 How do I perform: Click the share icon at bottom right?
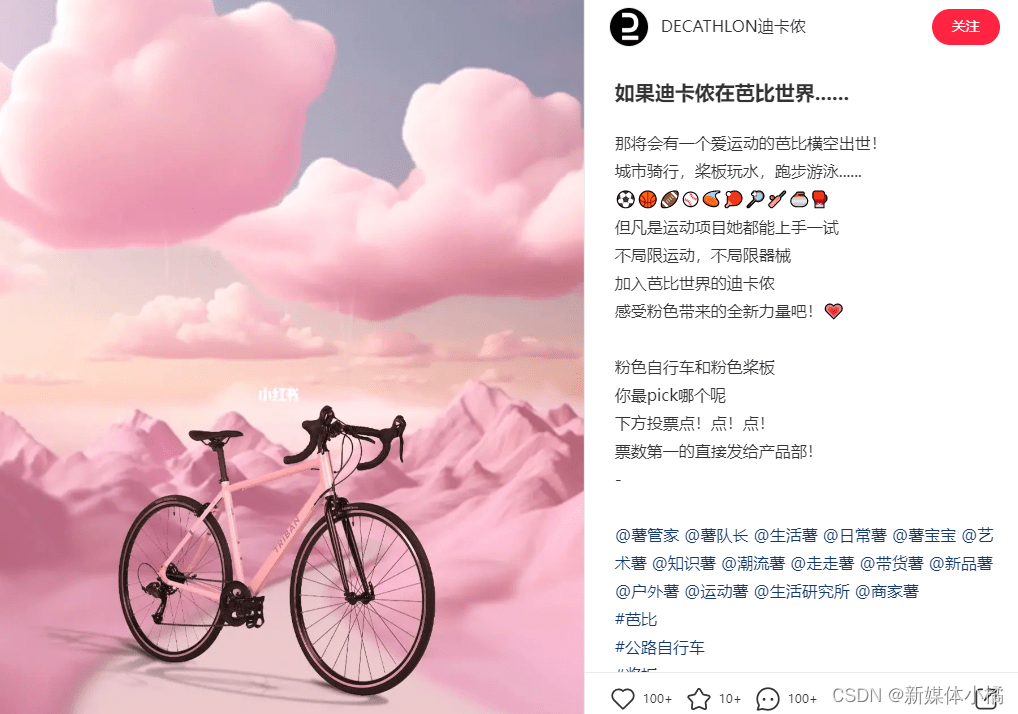[987, 698]
